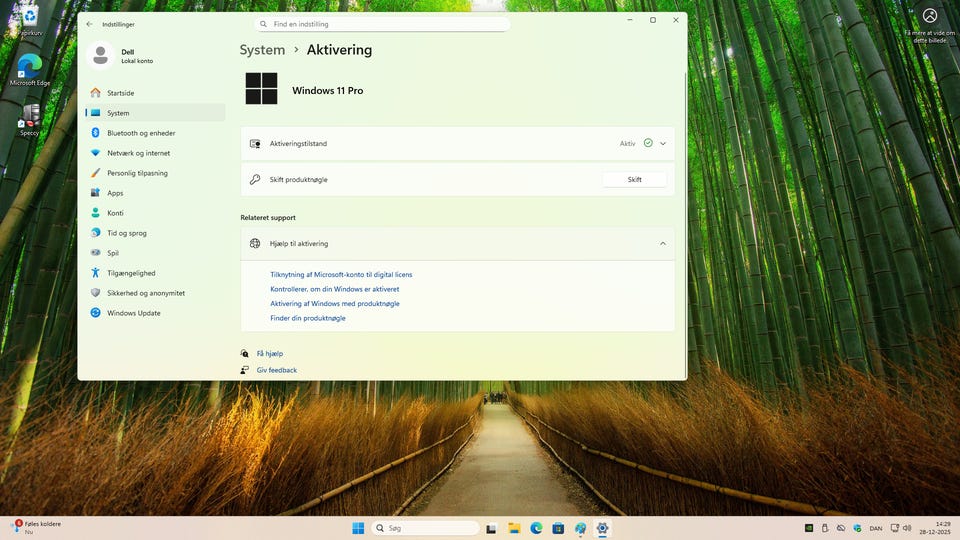Collapse the Hjælp til aktivering section
This screenshot has width=960, height=540.
pos(662,243)
